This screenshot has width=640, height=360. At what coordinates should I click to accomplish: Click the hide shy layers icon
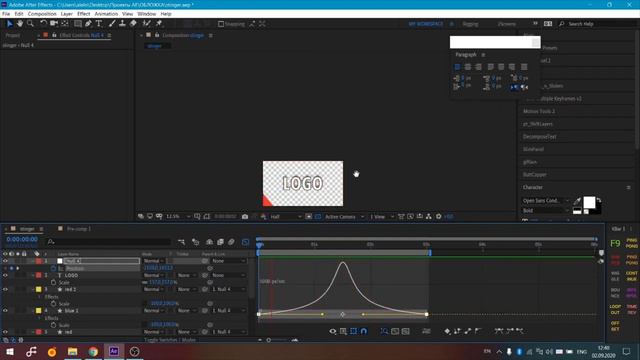click(209, 242)
